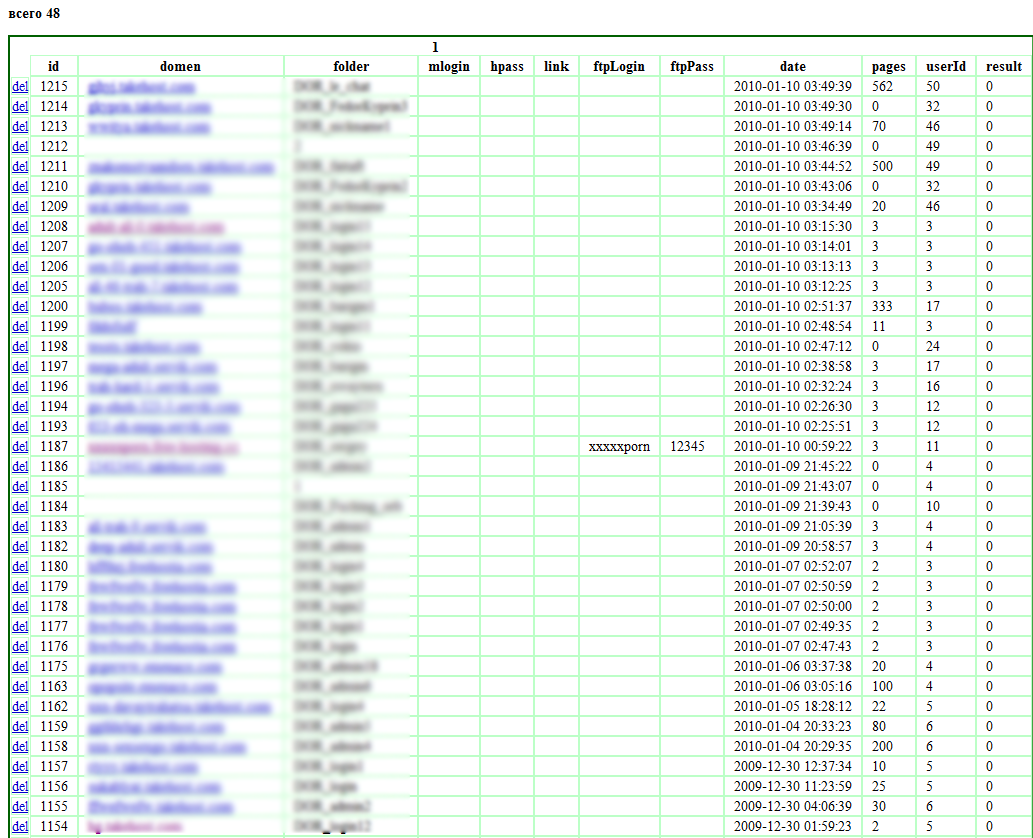1033x838 pixels.
Task: Open the domain link in row 1214
Action: (149, 107)
